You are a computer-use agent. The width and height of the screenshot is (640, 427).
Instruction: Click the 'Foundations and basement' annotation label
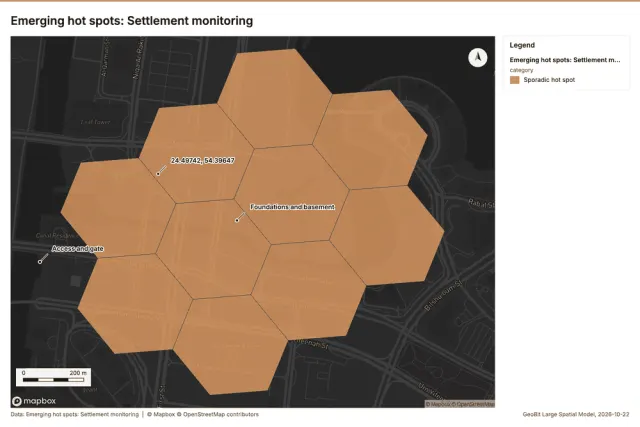[292, 207]
